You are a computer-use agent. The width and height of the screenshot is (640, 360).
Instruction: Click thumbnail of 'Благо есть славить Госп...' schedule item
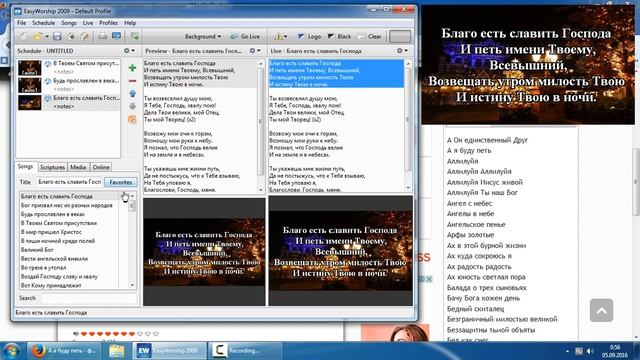29,102
